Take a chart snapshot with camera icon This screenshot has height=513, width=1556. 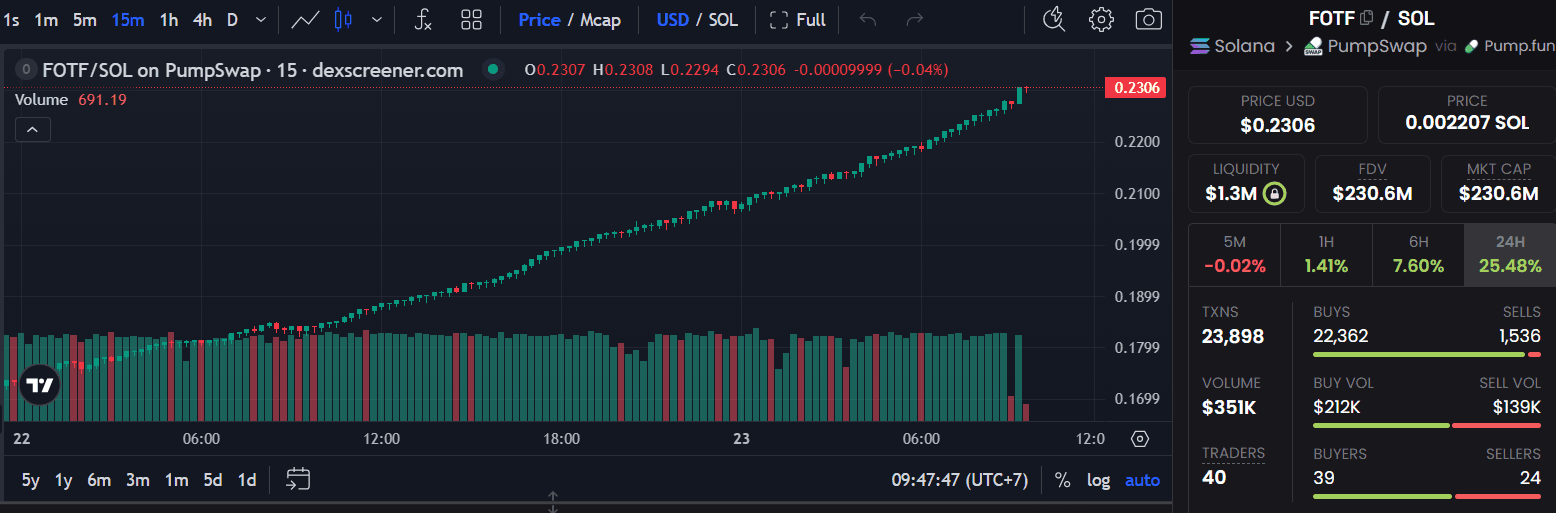point(1149,19)
